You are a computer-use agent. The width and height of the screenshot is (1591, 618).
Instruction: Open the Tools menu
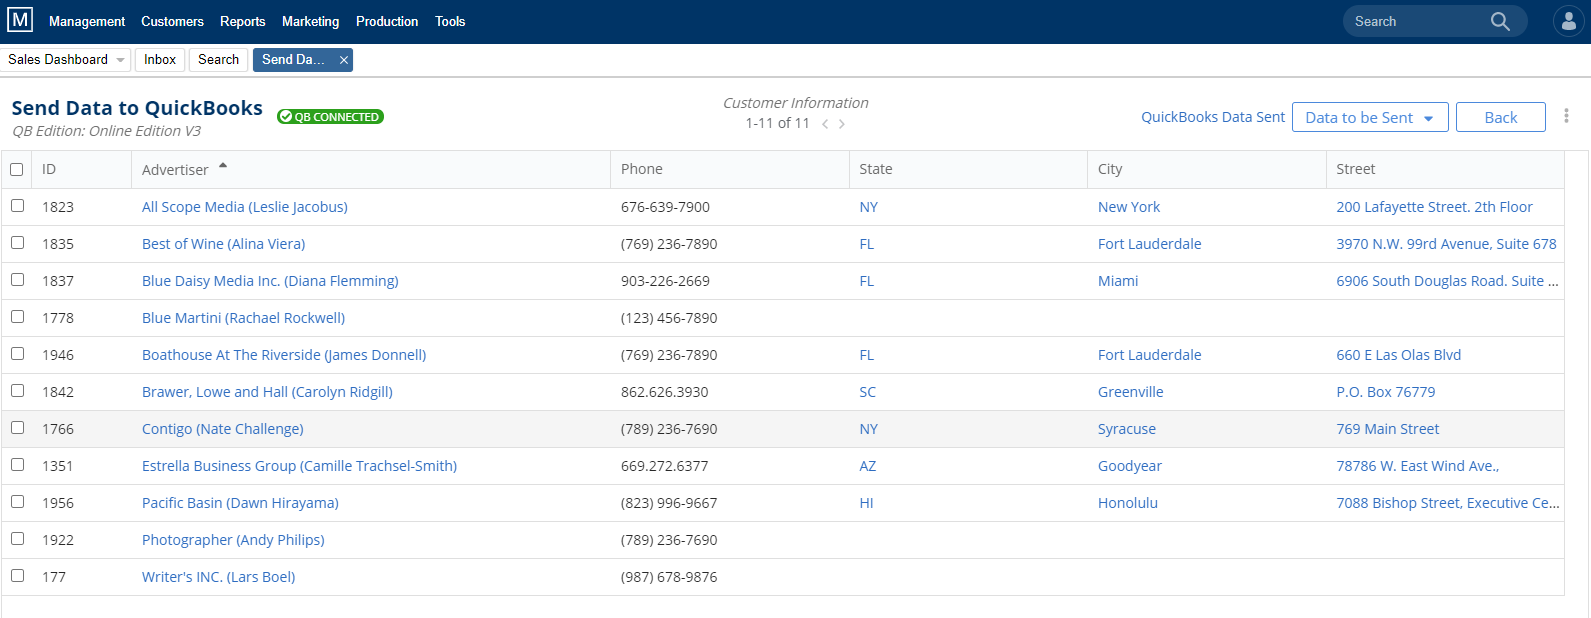[450, 21]
